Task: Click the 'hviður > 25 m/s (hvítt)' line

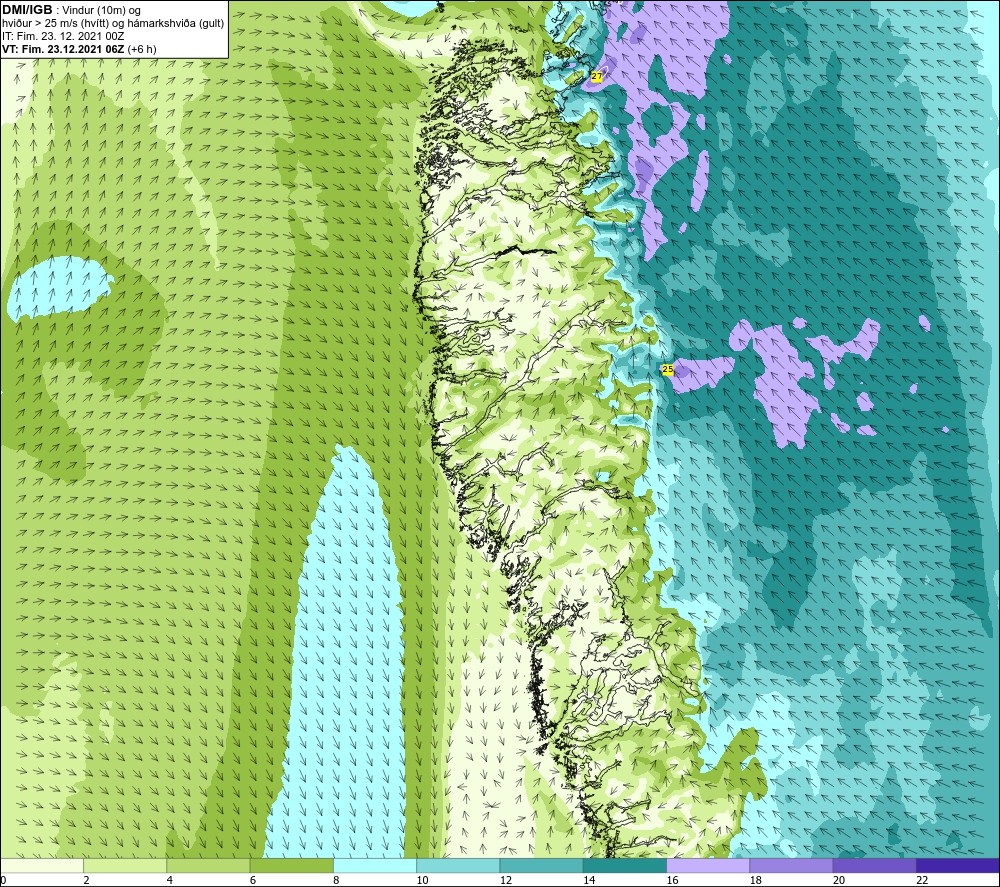Action: (55, 24)
